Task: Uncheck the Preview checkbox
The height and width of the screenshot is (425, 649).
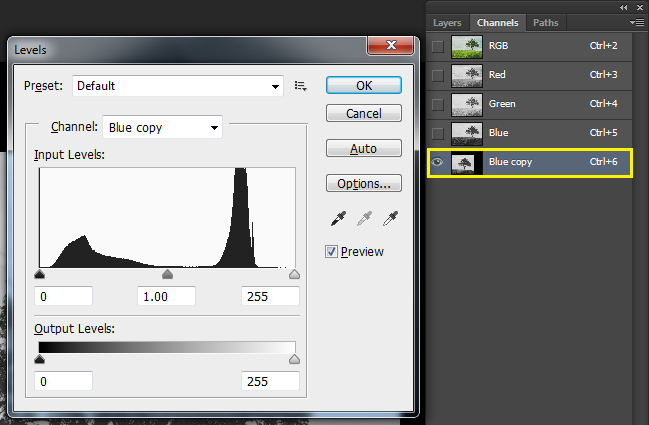Action: tap(332, 252)
